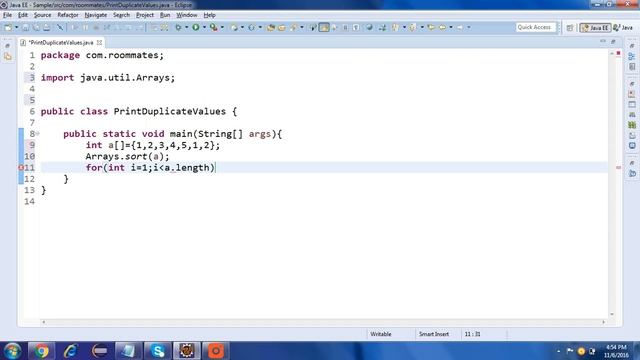Open the Source menu
The image size is (640, 360).
point(42,15)
